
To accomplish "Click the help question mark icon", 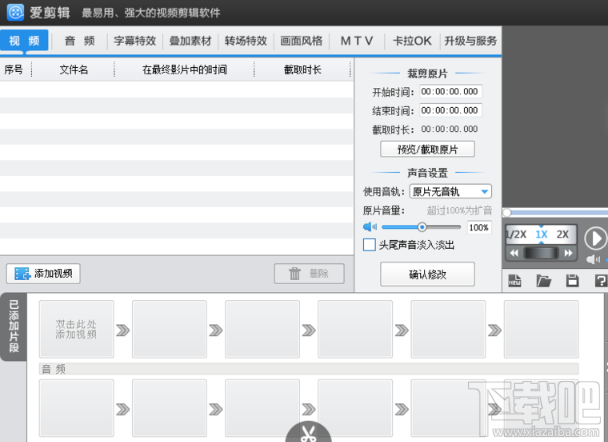I will point(601,280).
